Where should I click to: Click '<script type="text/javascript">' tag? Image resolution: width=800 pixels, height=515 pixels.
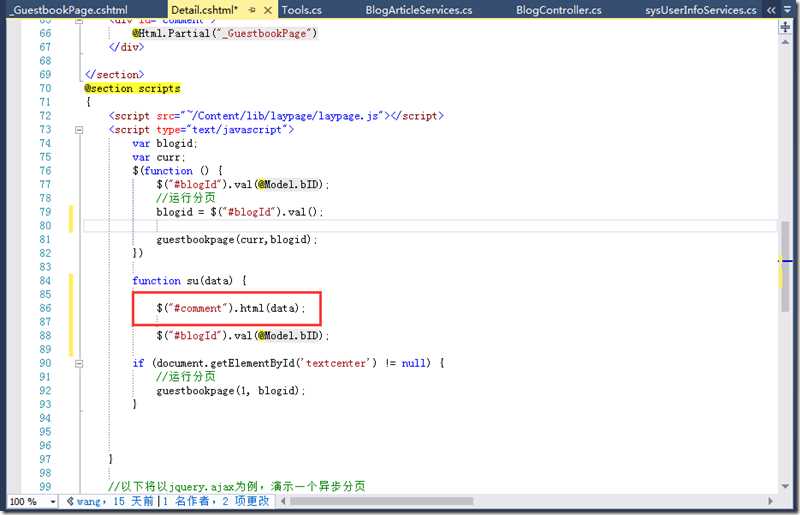(x=201, y=130)
